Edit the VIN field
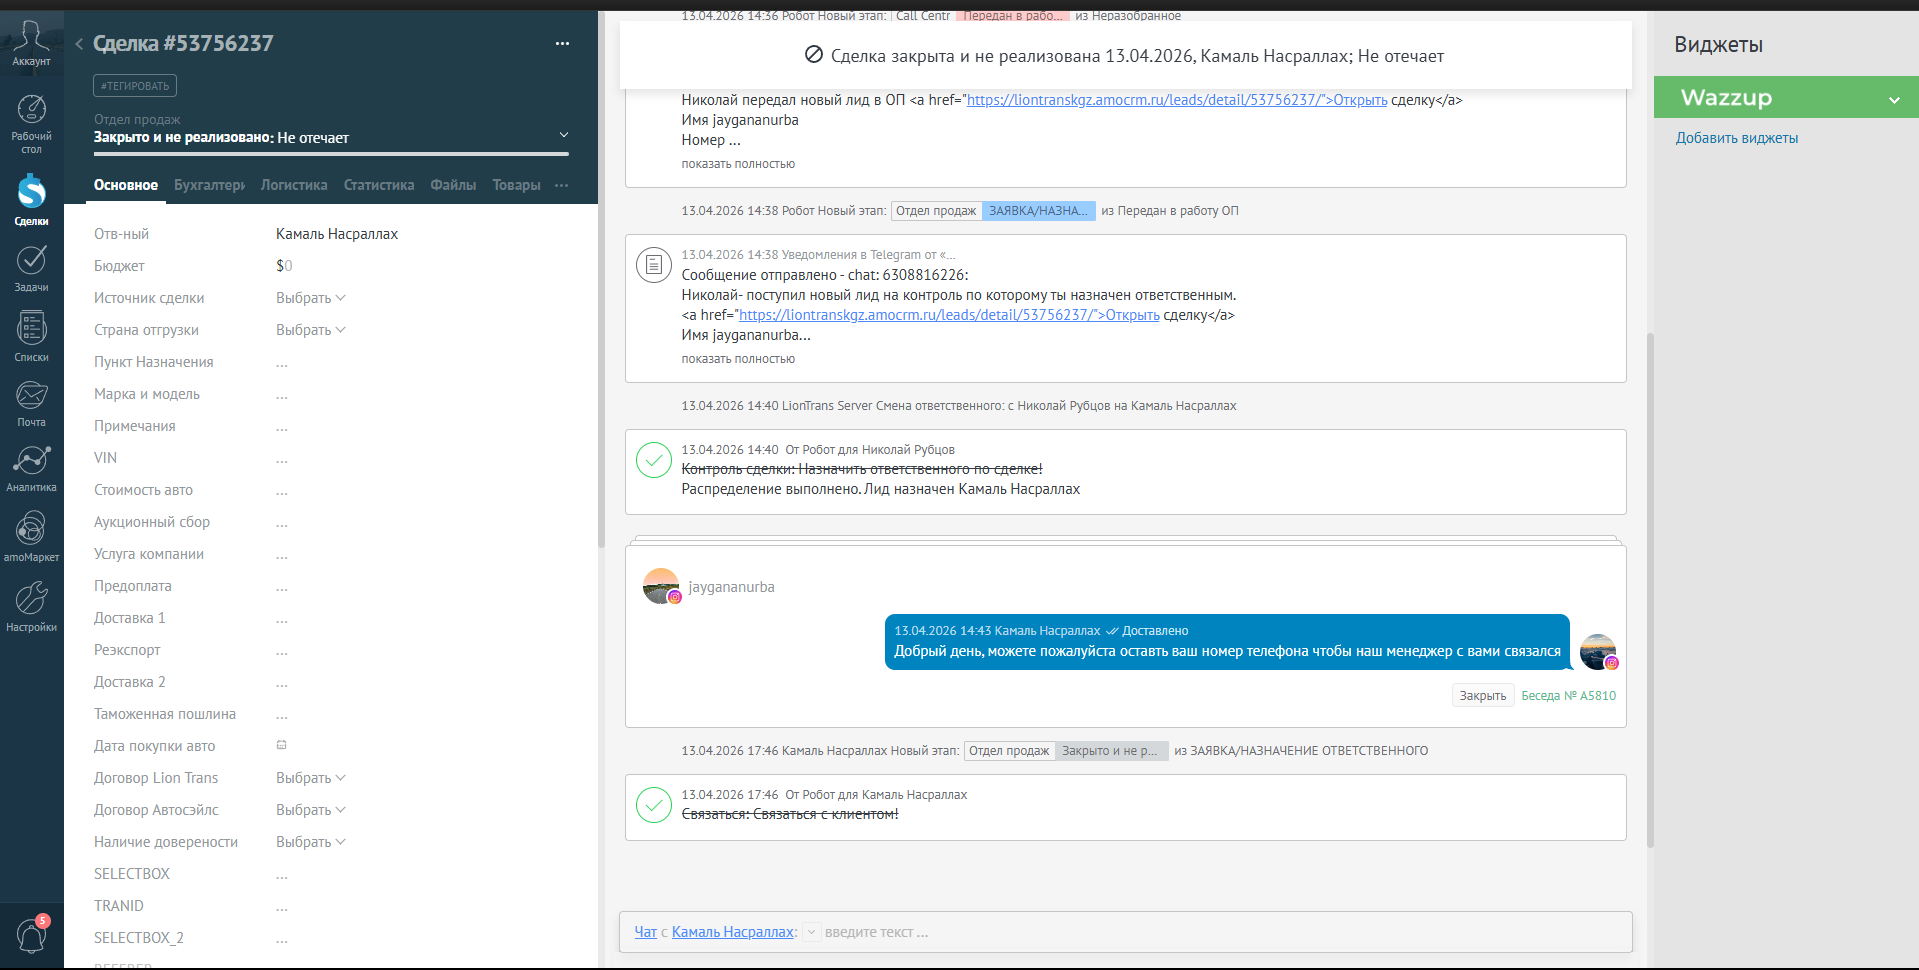Image resolution: width=1919 pixels, height=970 pixels. 282,458
